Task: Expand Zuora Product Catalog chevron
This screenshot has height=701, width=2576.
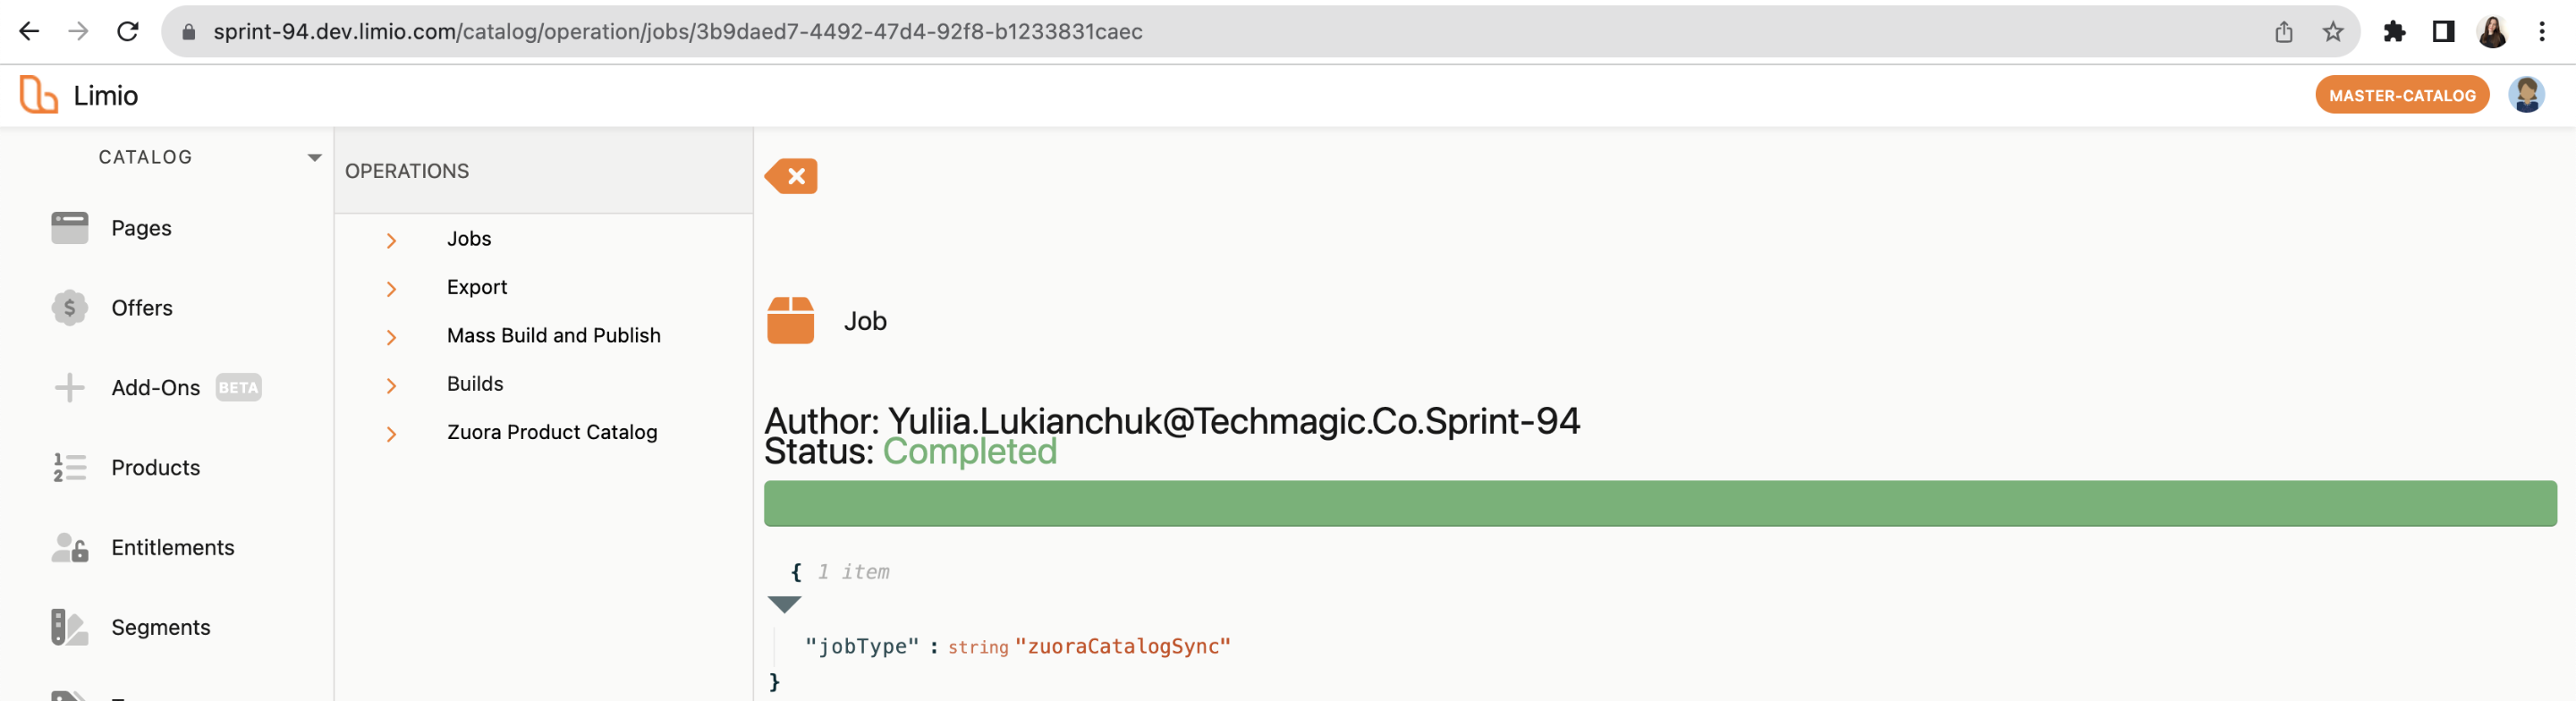Action: point(391,434)
